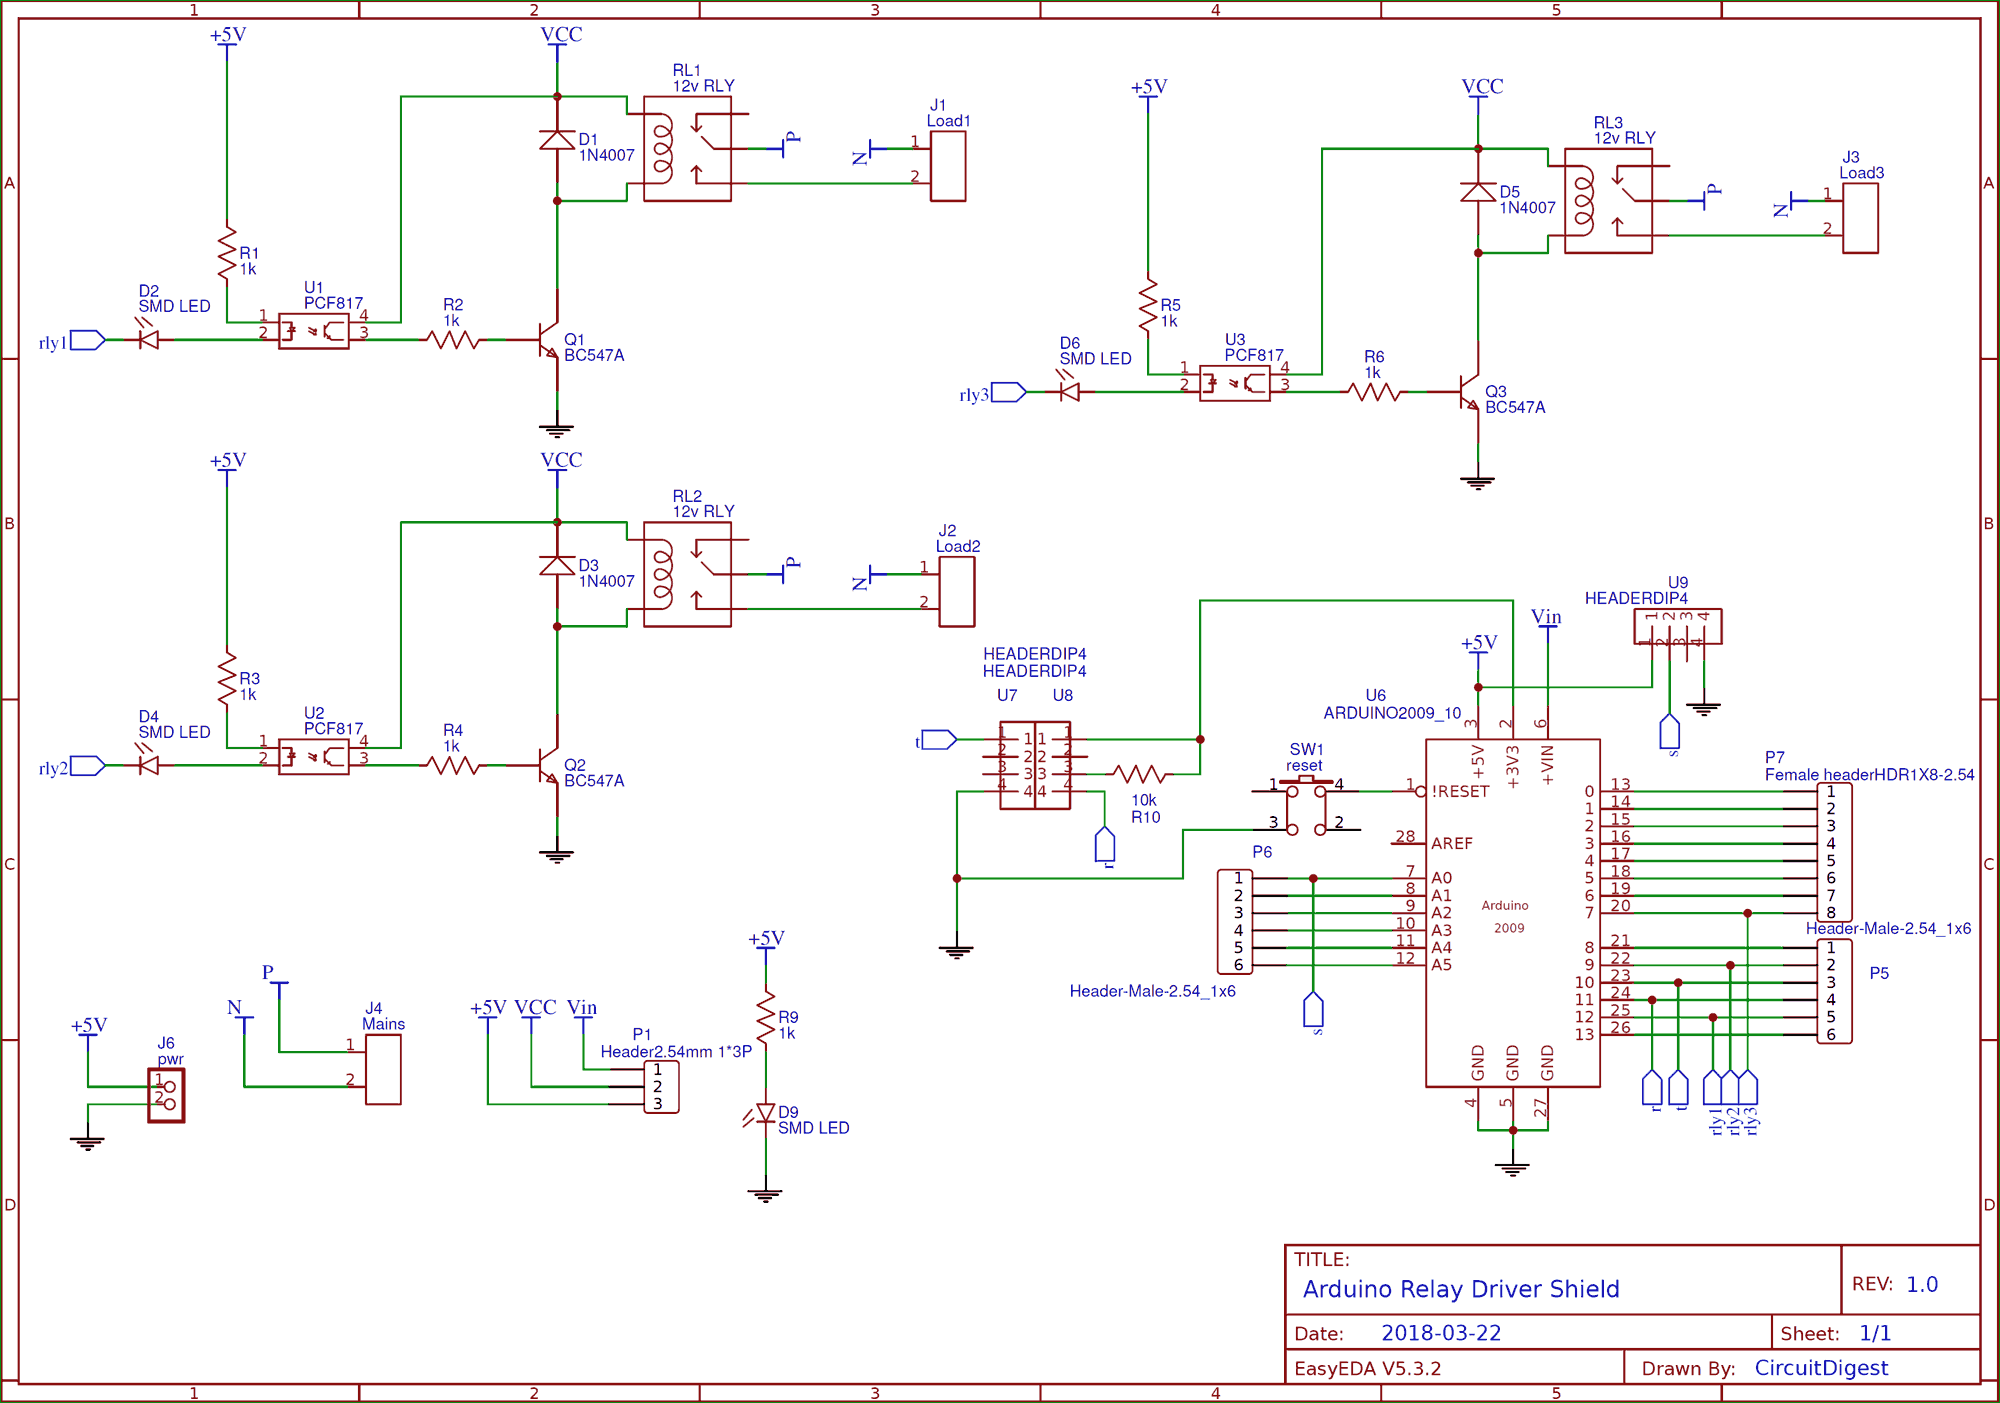Click the CircuitDigest drawn-by link
Viewport: 2000px width, 1403px height.
[1822, 1368]
